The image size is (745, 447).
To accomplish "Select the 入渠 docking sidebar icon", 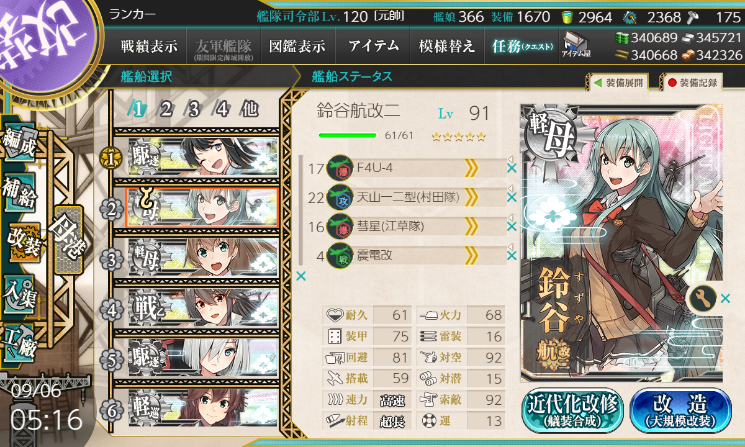I will 19,295.
